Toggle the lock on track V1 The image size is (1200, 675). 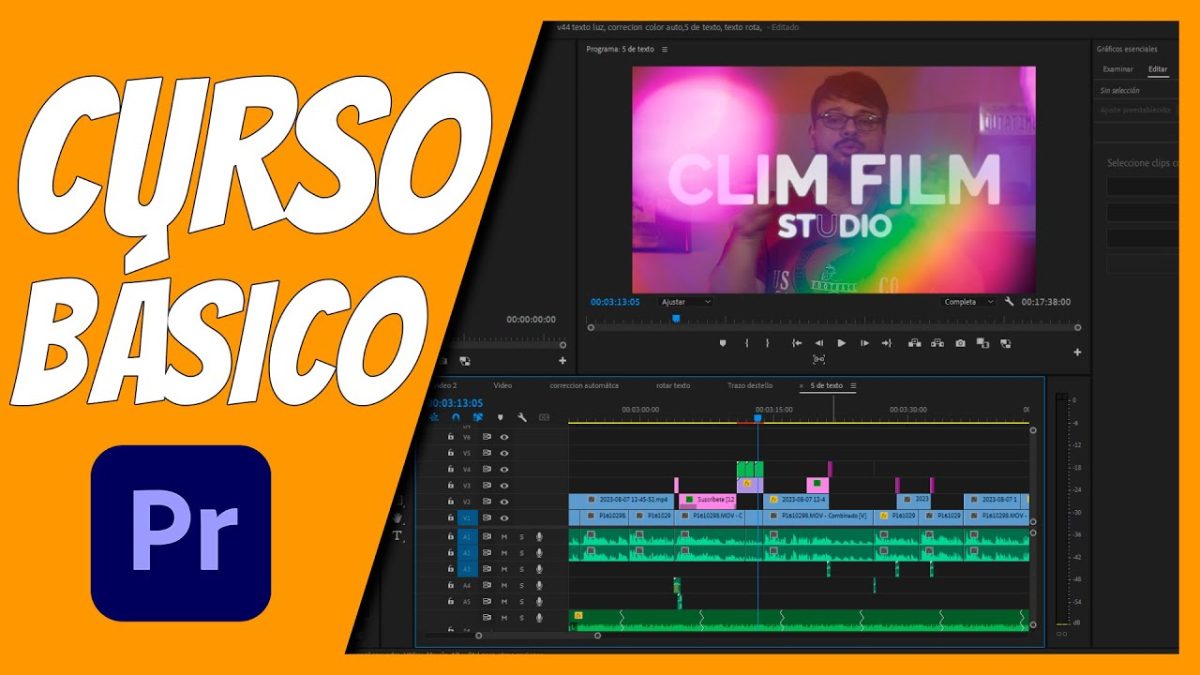(x=451, y=518)
